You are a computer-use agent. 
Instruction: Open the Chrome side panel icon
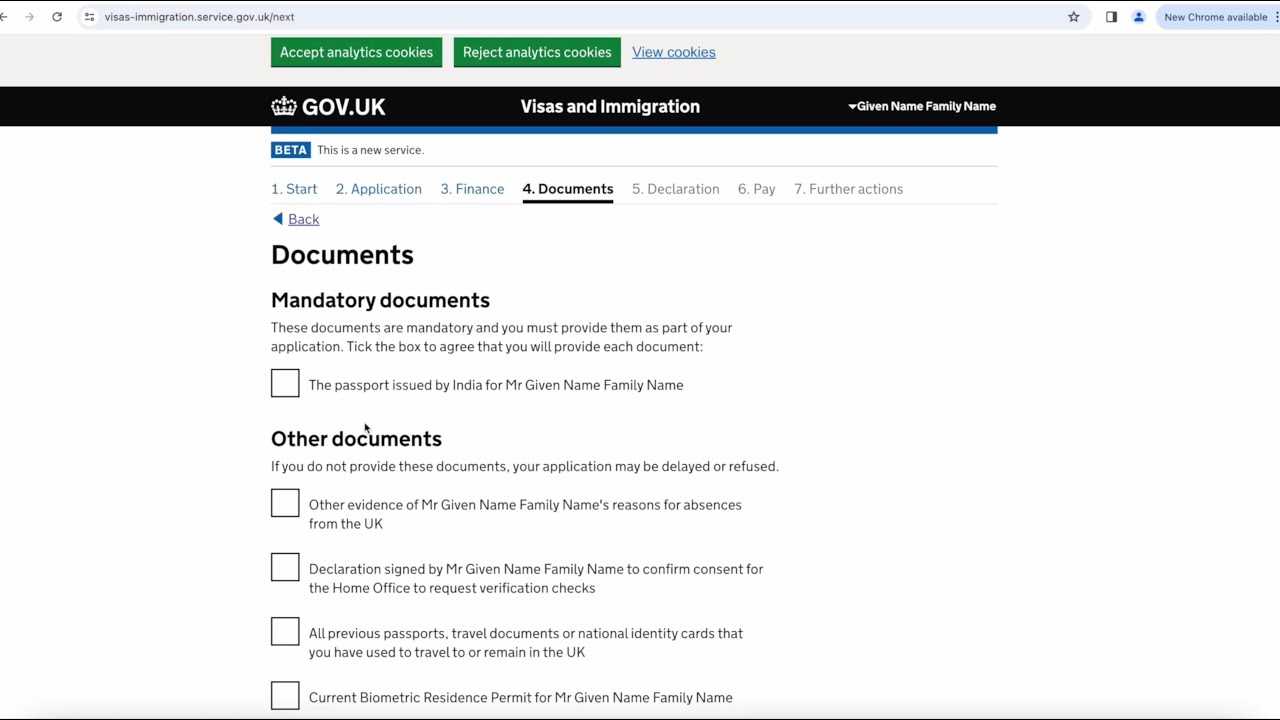[1111, 17]
